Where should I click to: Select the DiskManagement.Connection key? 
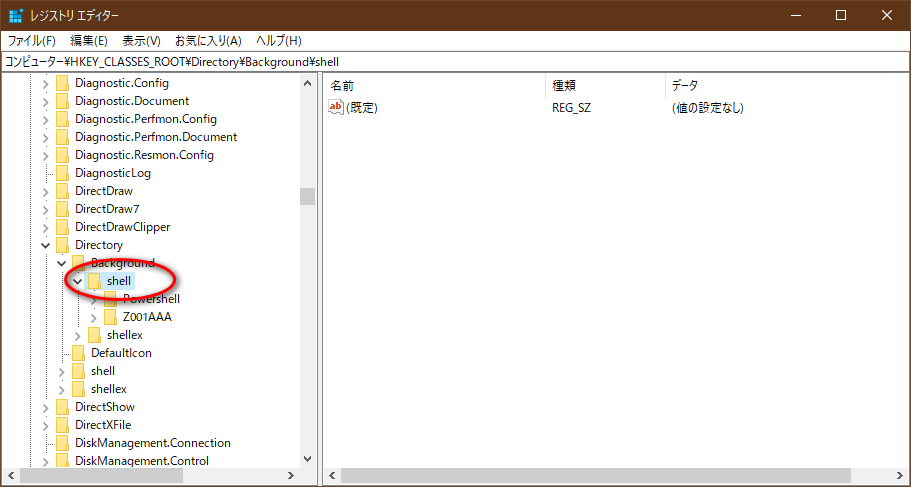point(152,443)
